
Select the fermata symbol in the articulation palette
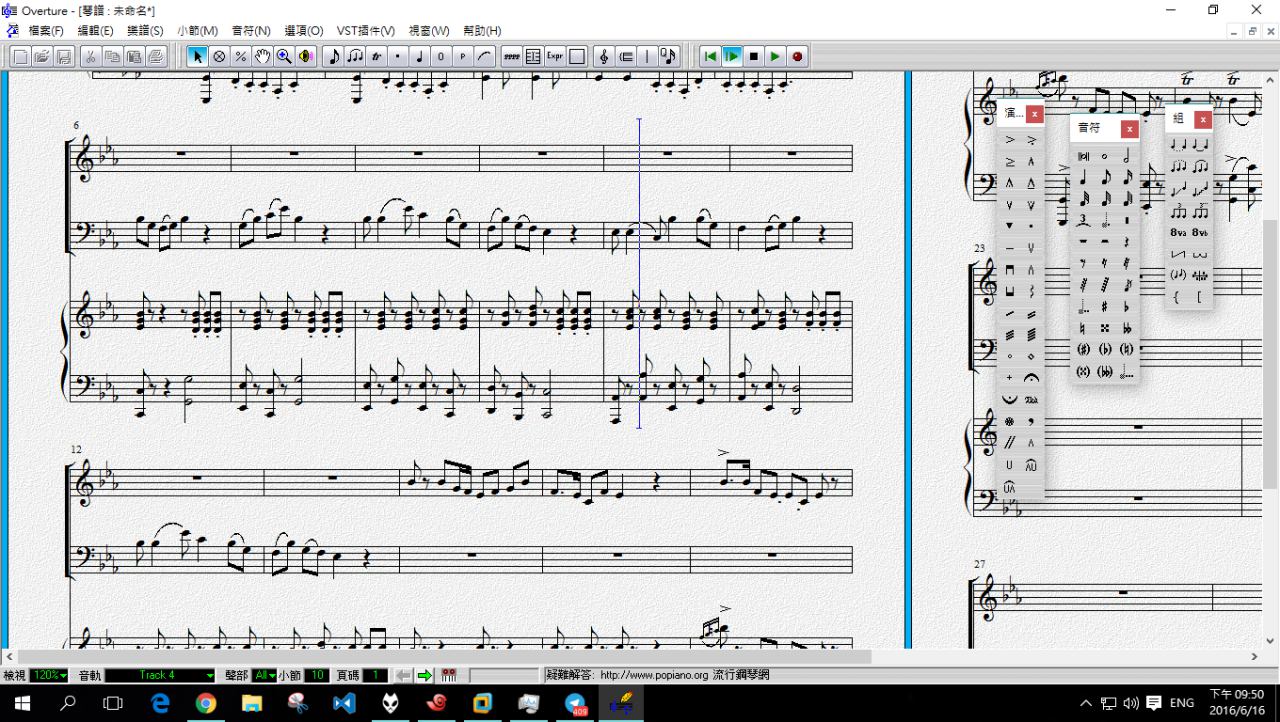pos(1031,378)
